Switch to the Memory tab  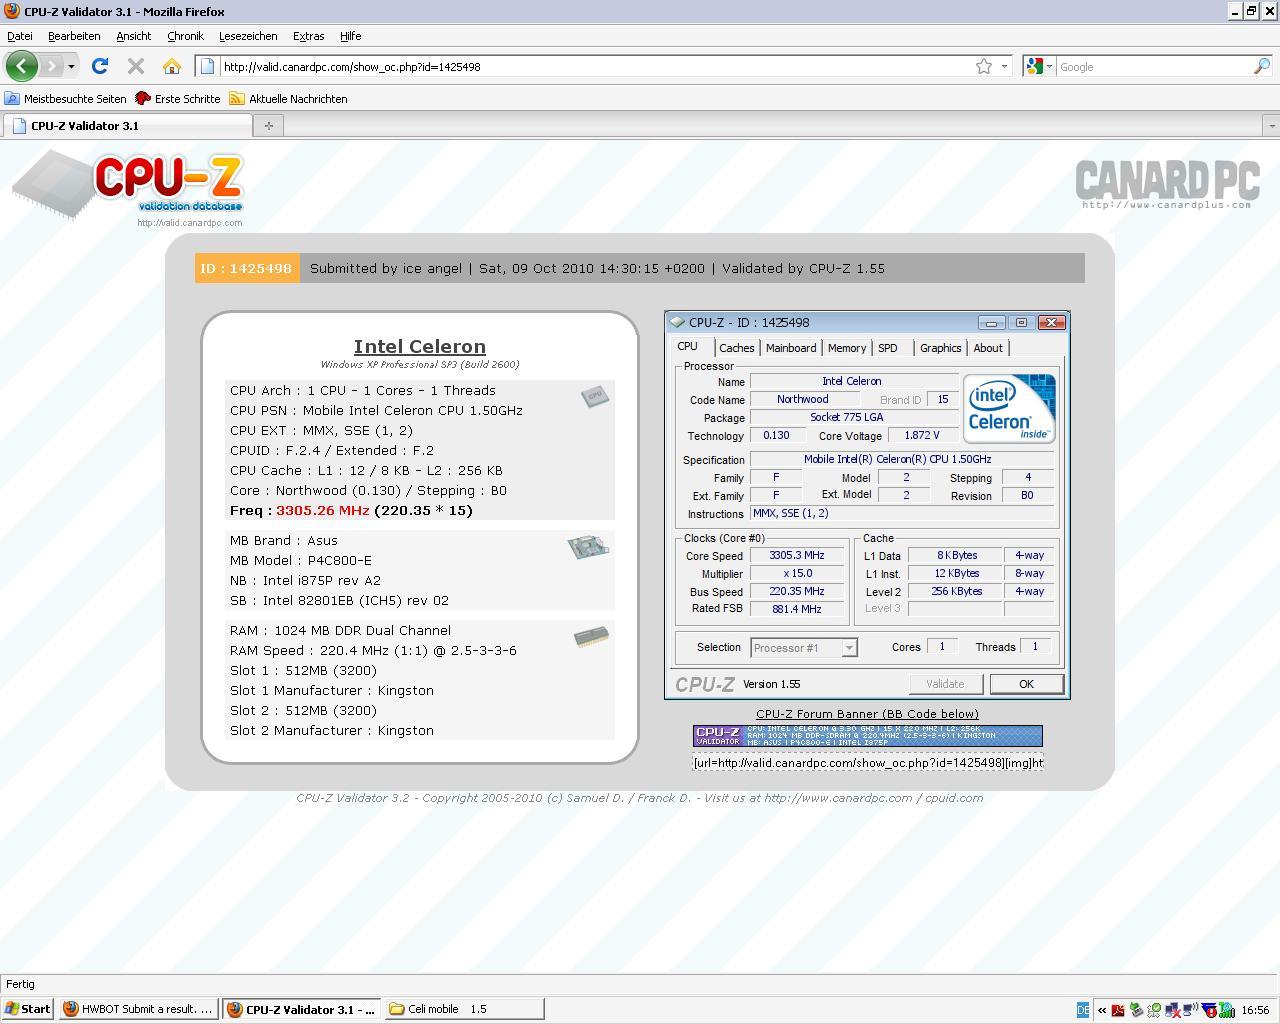point(847,348)
